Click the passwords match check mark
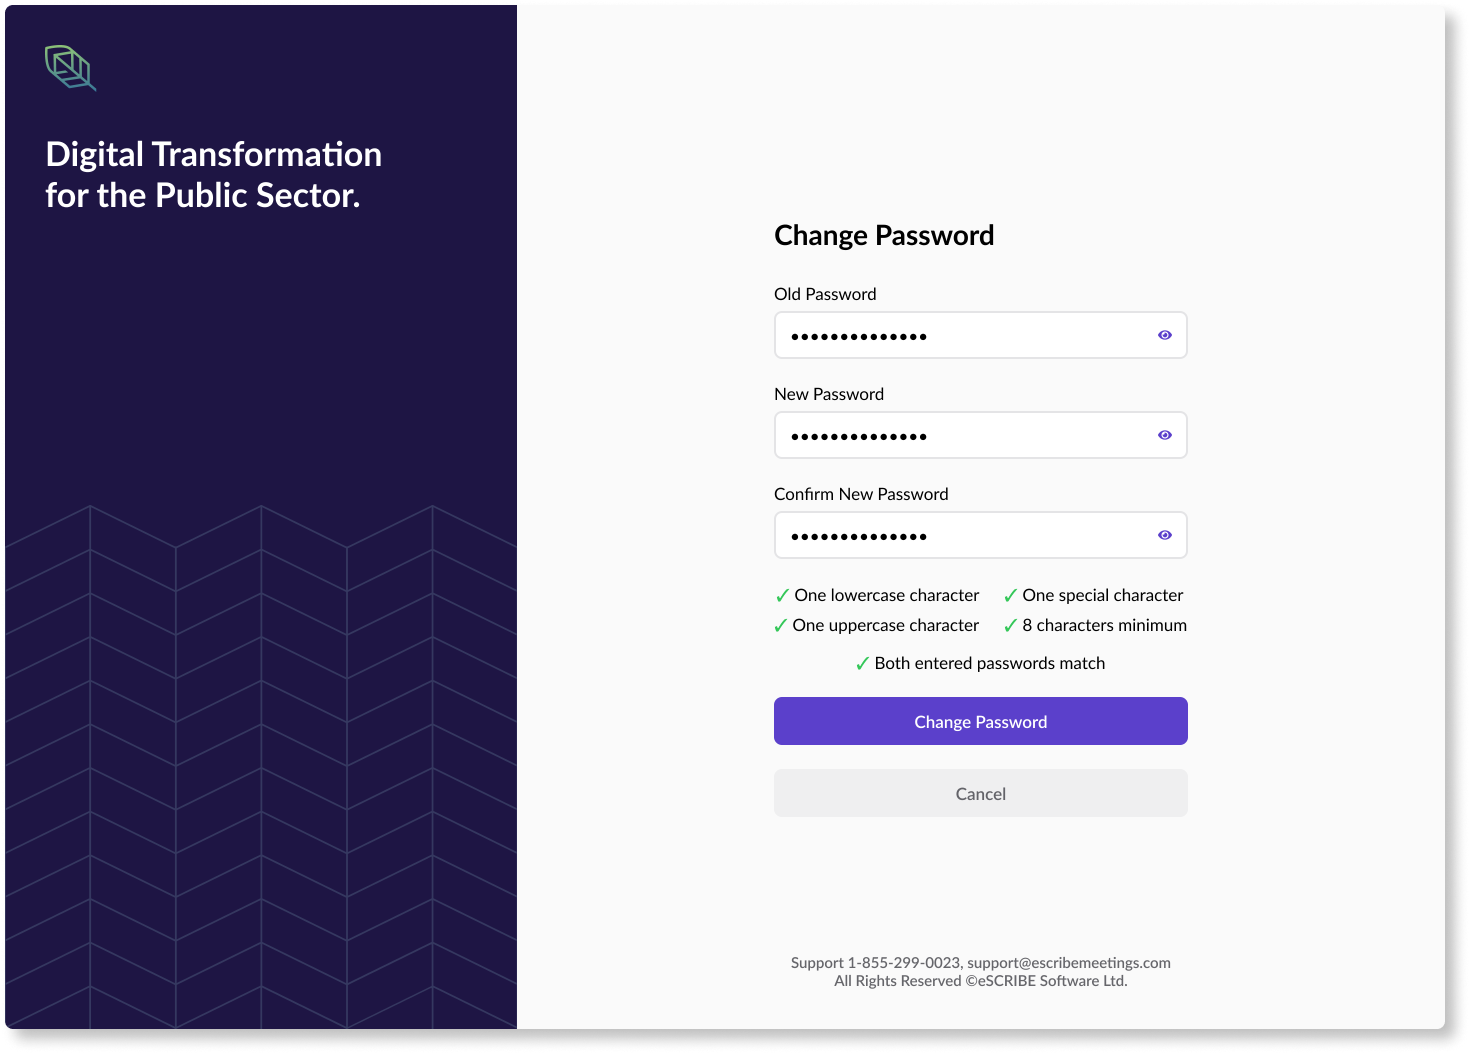 point(862,664)
